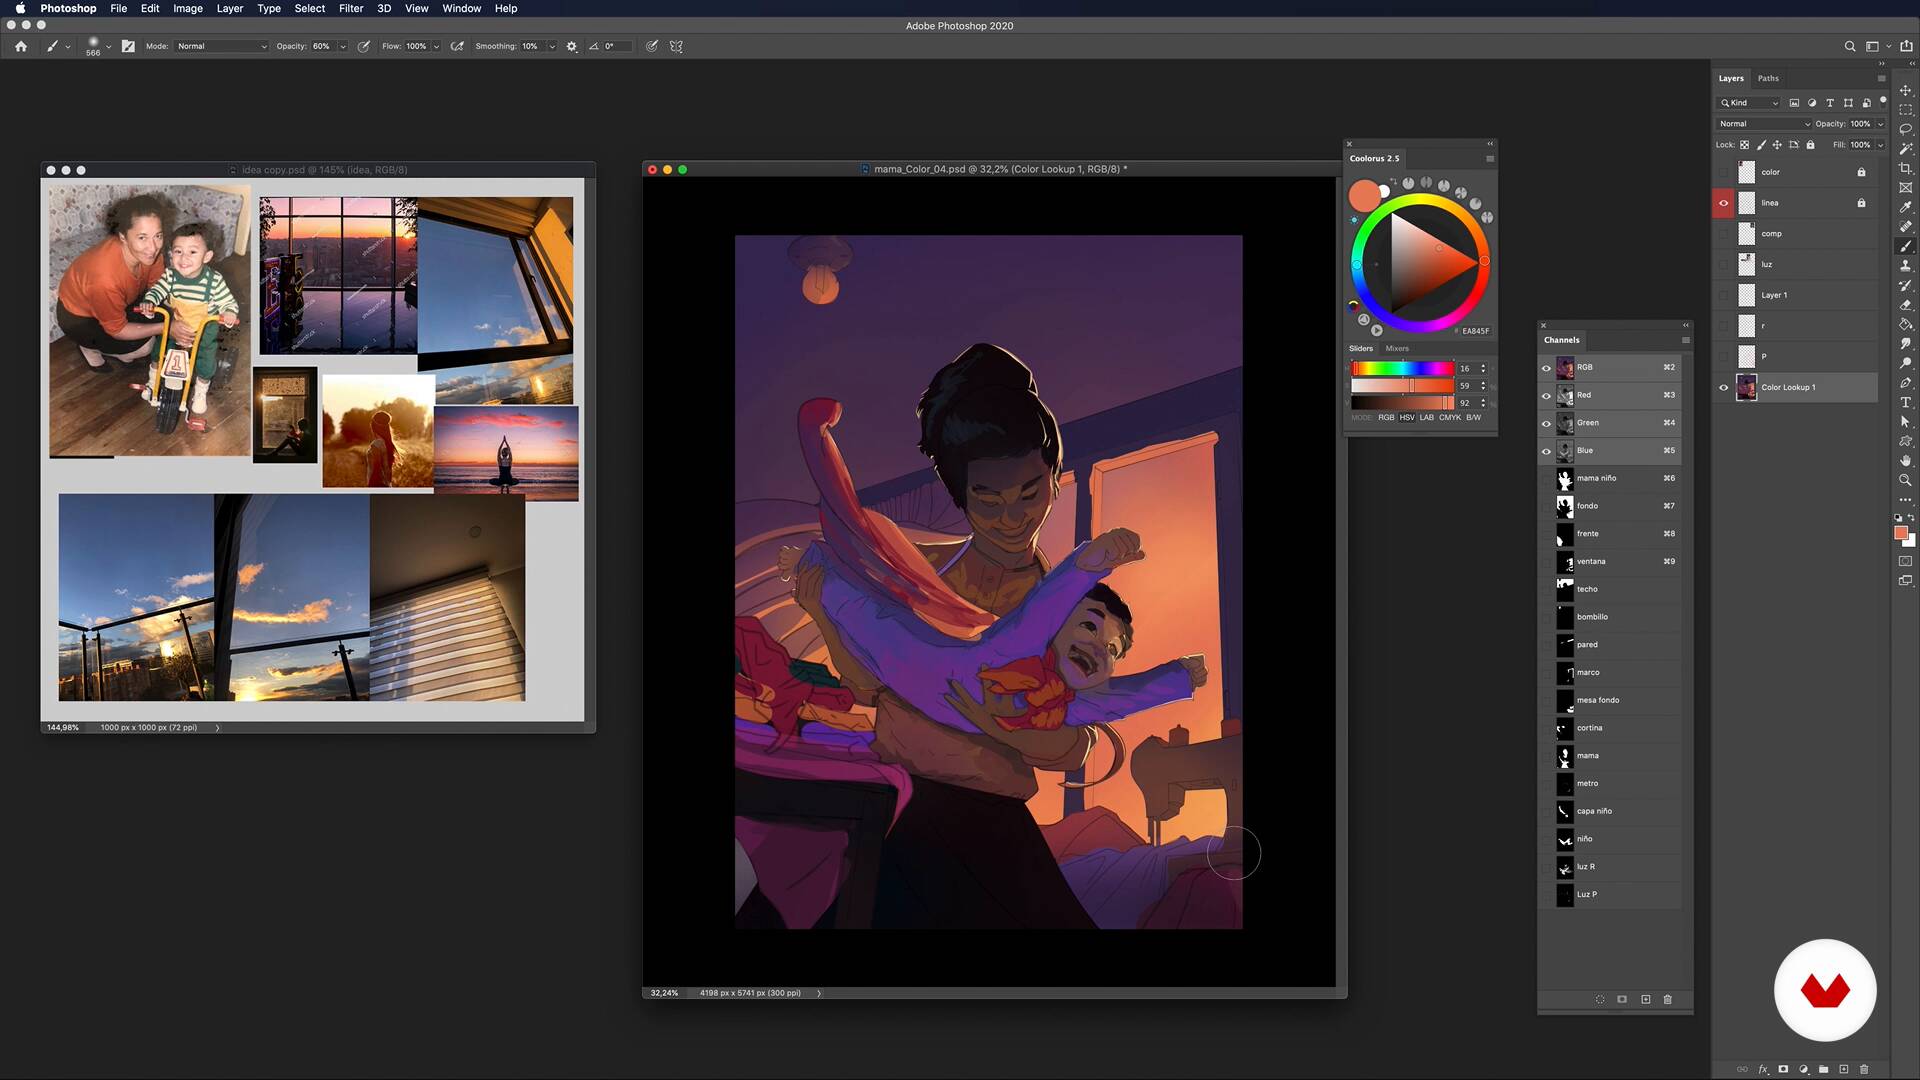Show the mama niño channel

[1546, 478]
